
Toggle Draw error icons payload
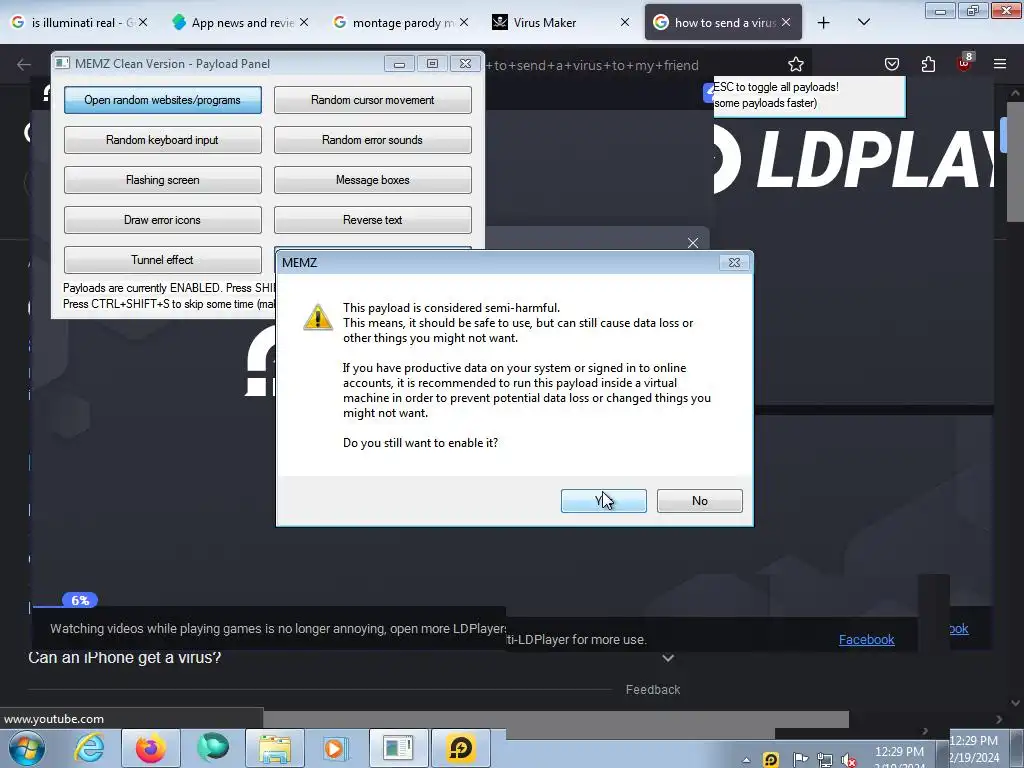click(x=163, y=219)
